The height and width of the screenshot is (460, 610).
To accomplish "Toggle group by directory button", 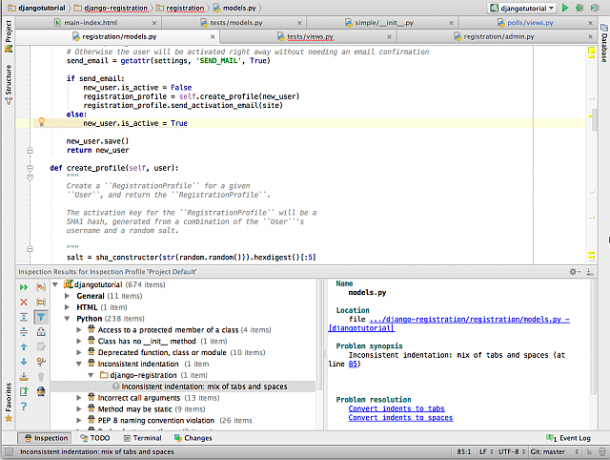I will click(41, 302).
